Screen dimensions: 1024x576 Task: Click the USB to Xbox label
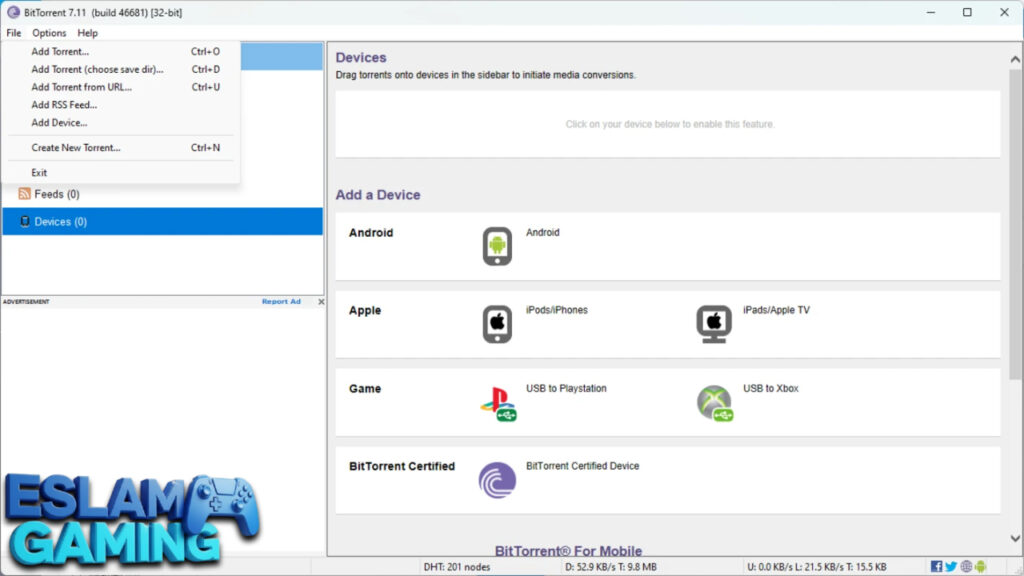click(771, 388)
